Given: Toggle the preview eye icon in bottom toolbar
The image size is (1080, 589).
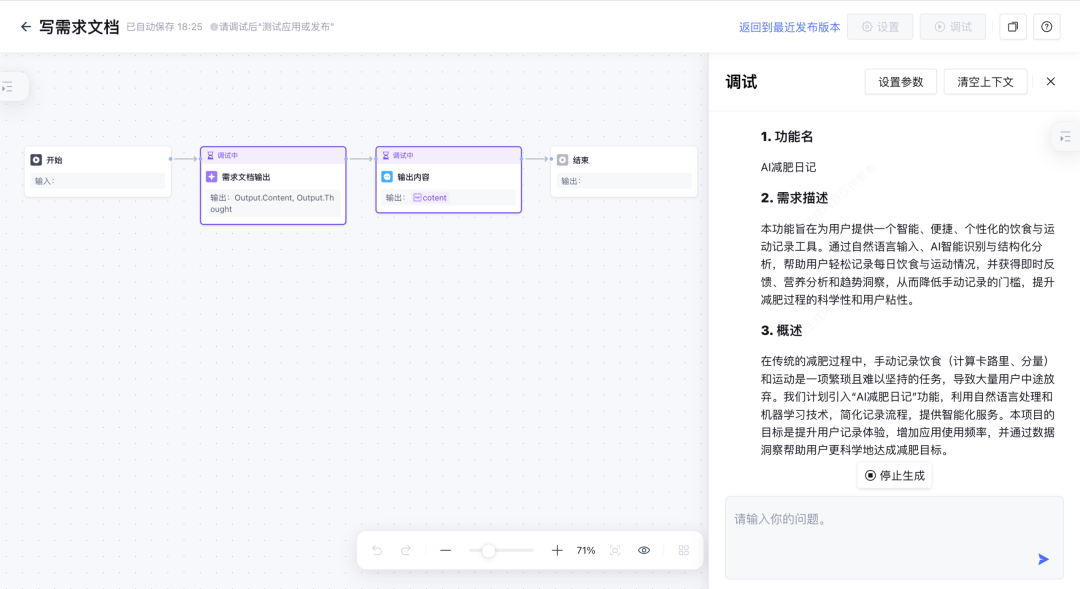Looking at the screenshot, I should pos(643,550).
